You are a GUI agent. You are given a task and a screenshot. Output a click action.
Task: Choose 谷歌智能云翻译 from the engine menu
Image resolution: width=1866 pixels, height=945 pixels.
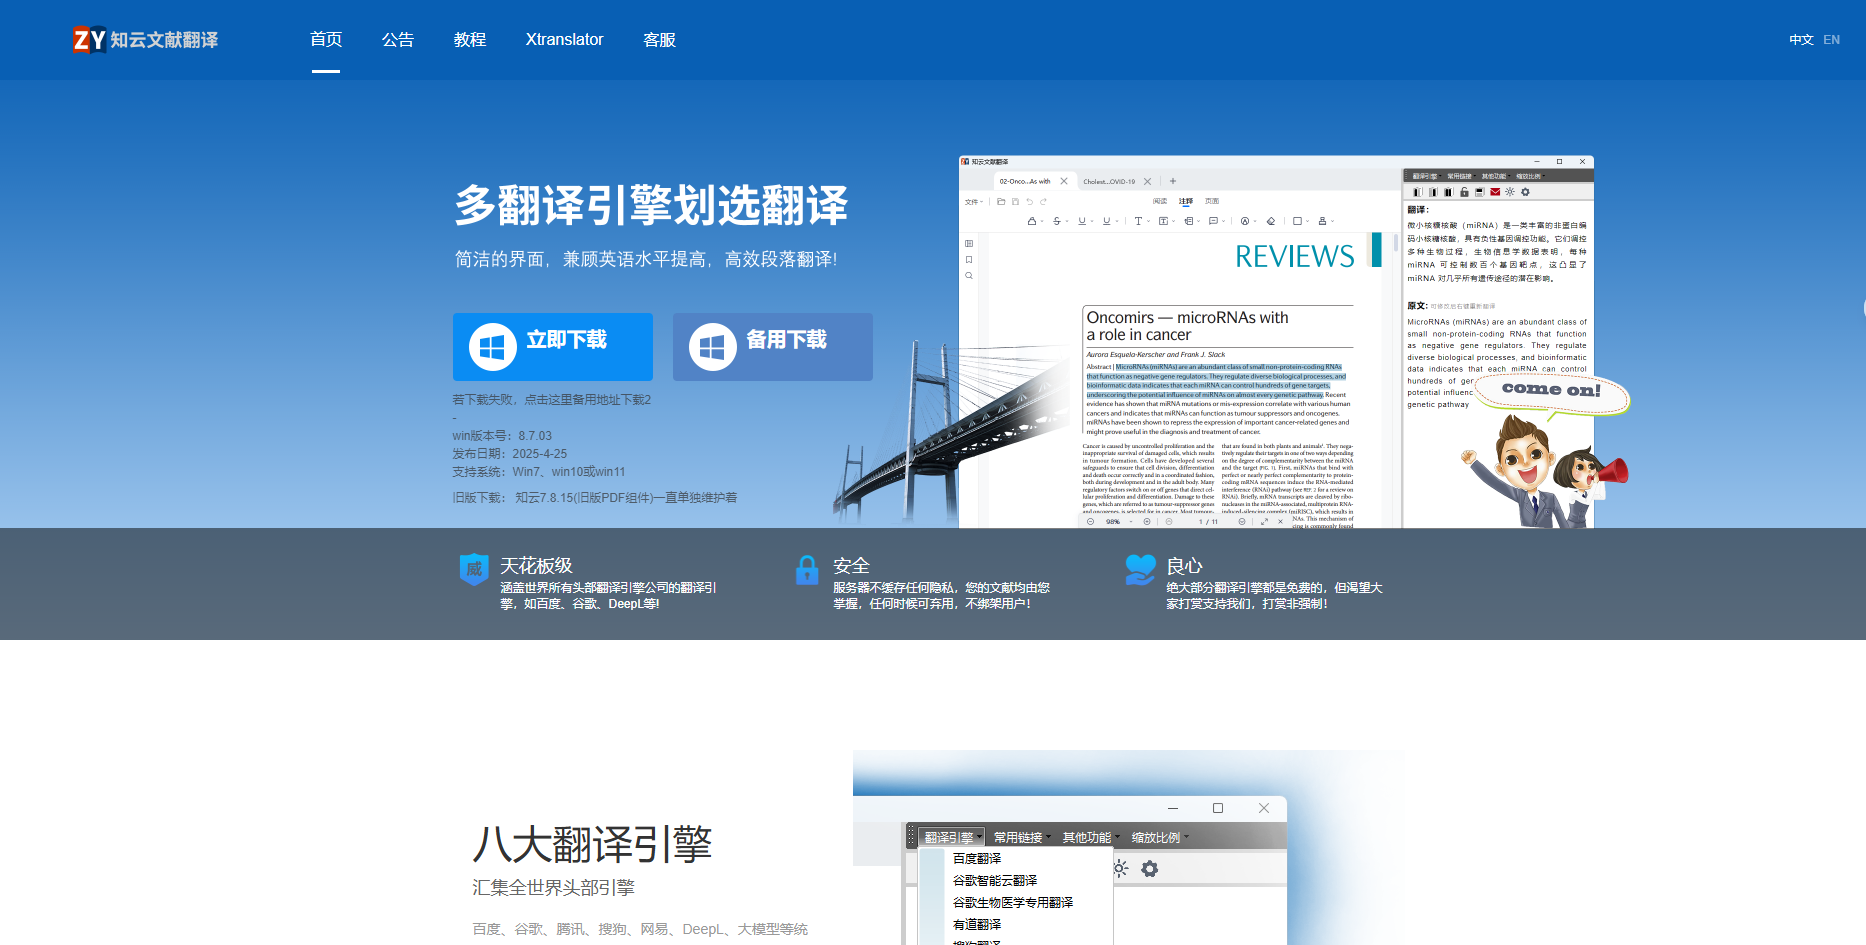[x=995, y=881]
